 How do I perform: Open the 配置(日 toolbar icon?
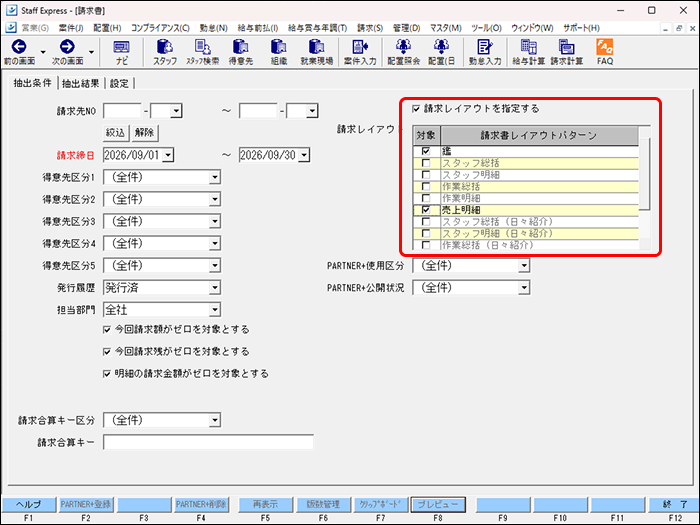pos(441,47)
